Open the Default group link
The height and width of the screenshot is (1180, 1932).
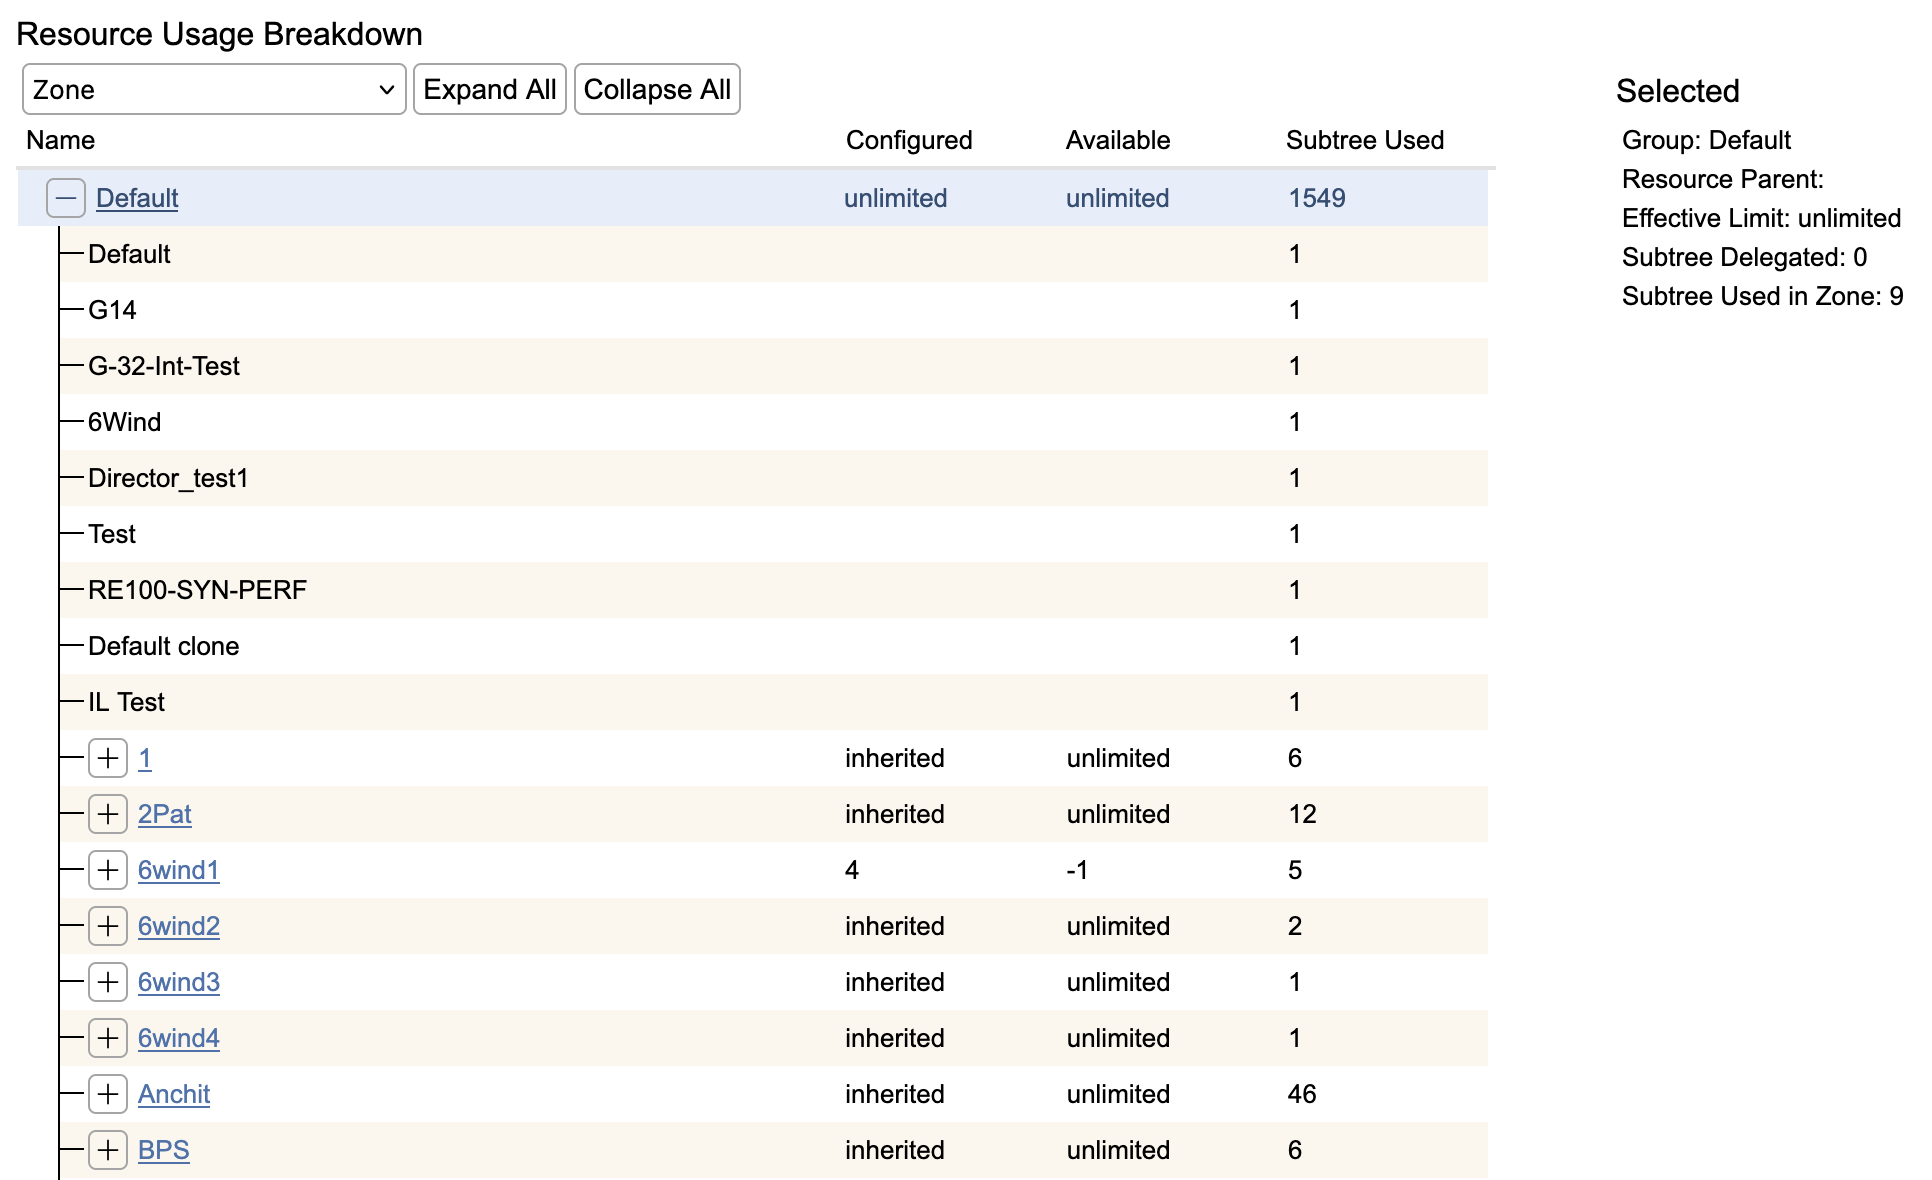[x=137, y=198]
